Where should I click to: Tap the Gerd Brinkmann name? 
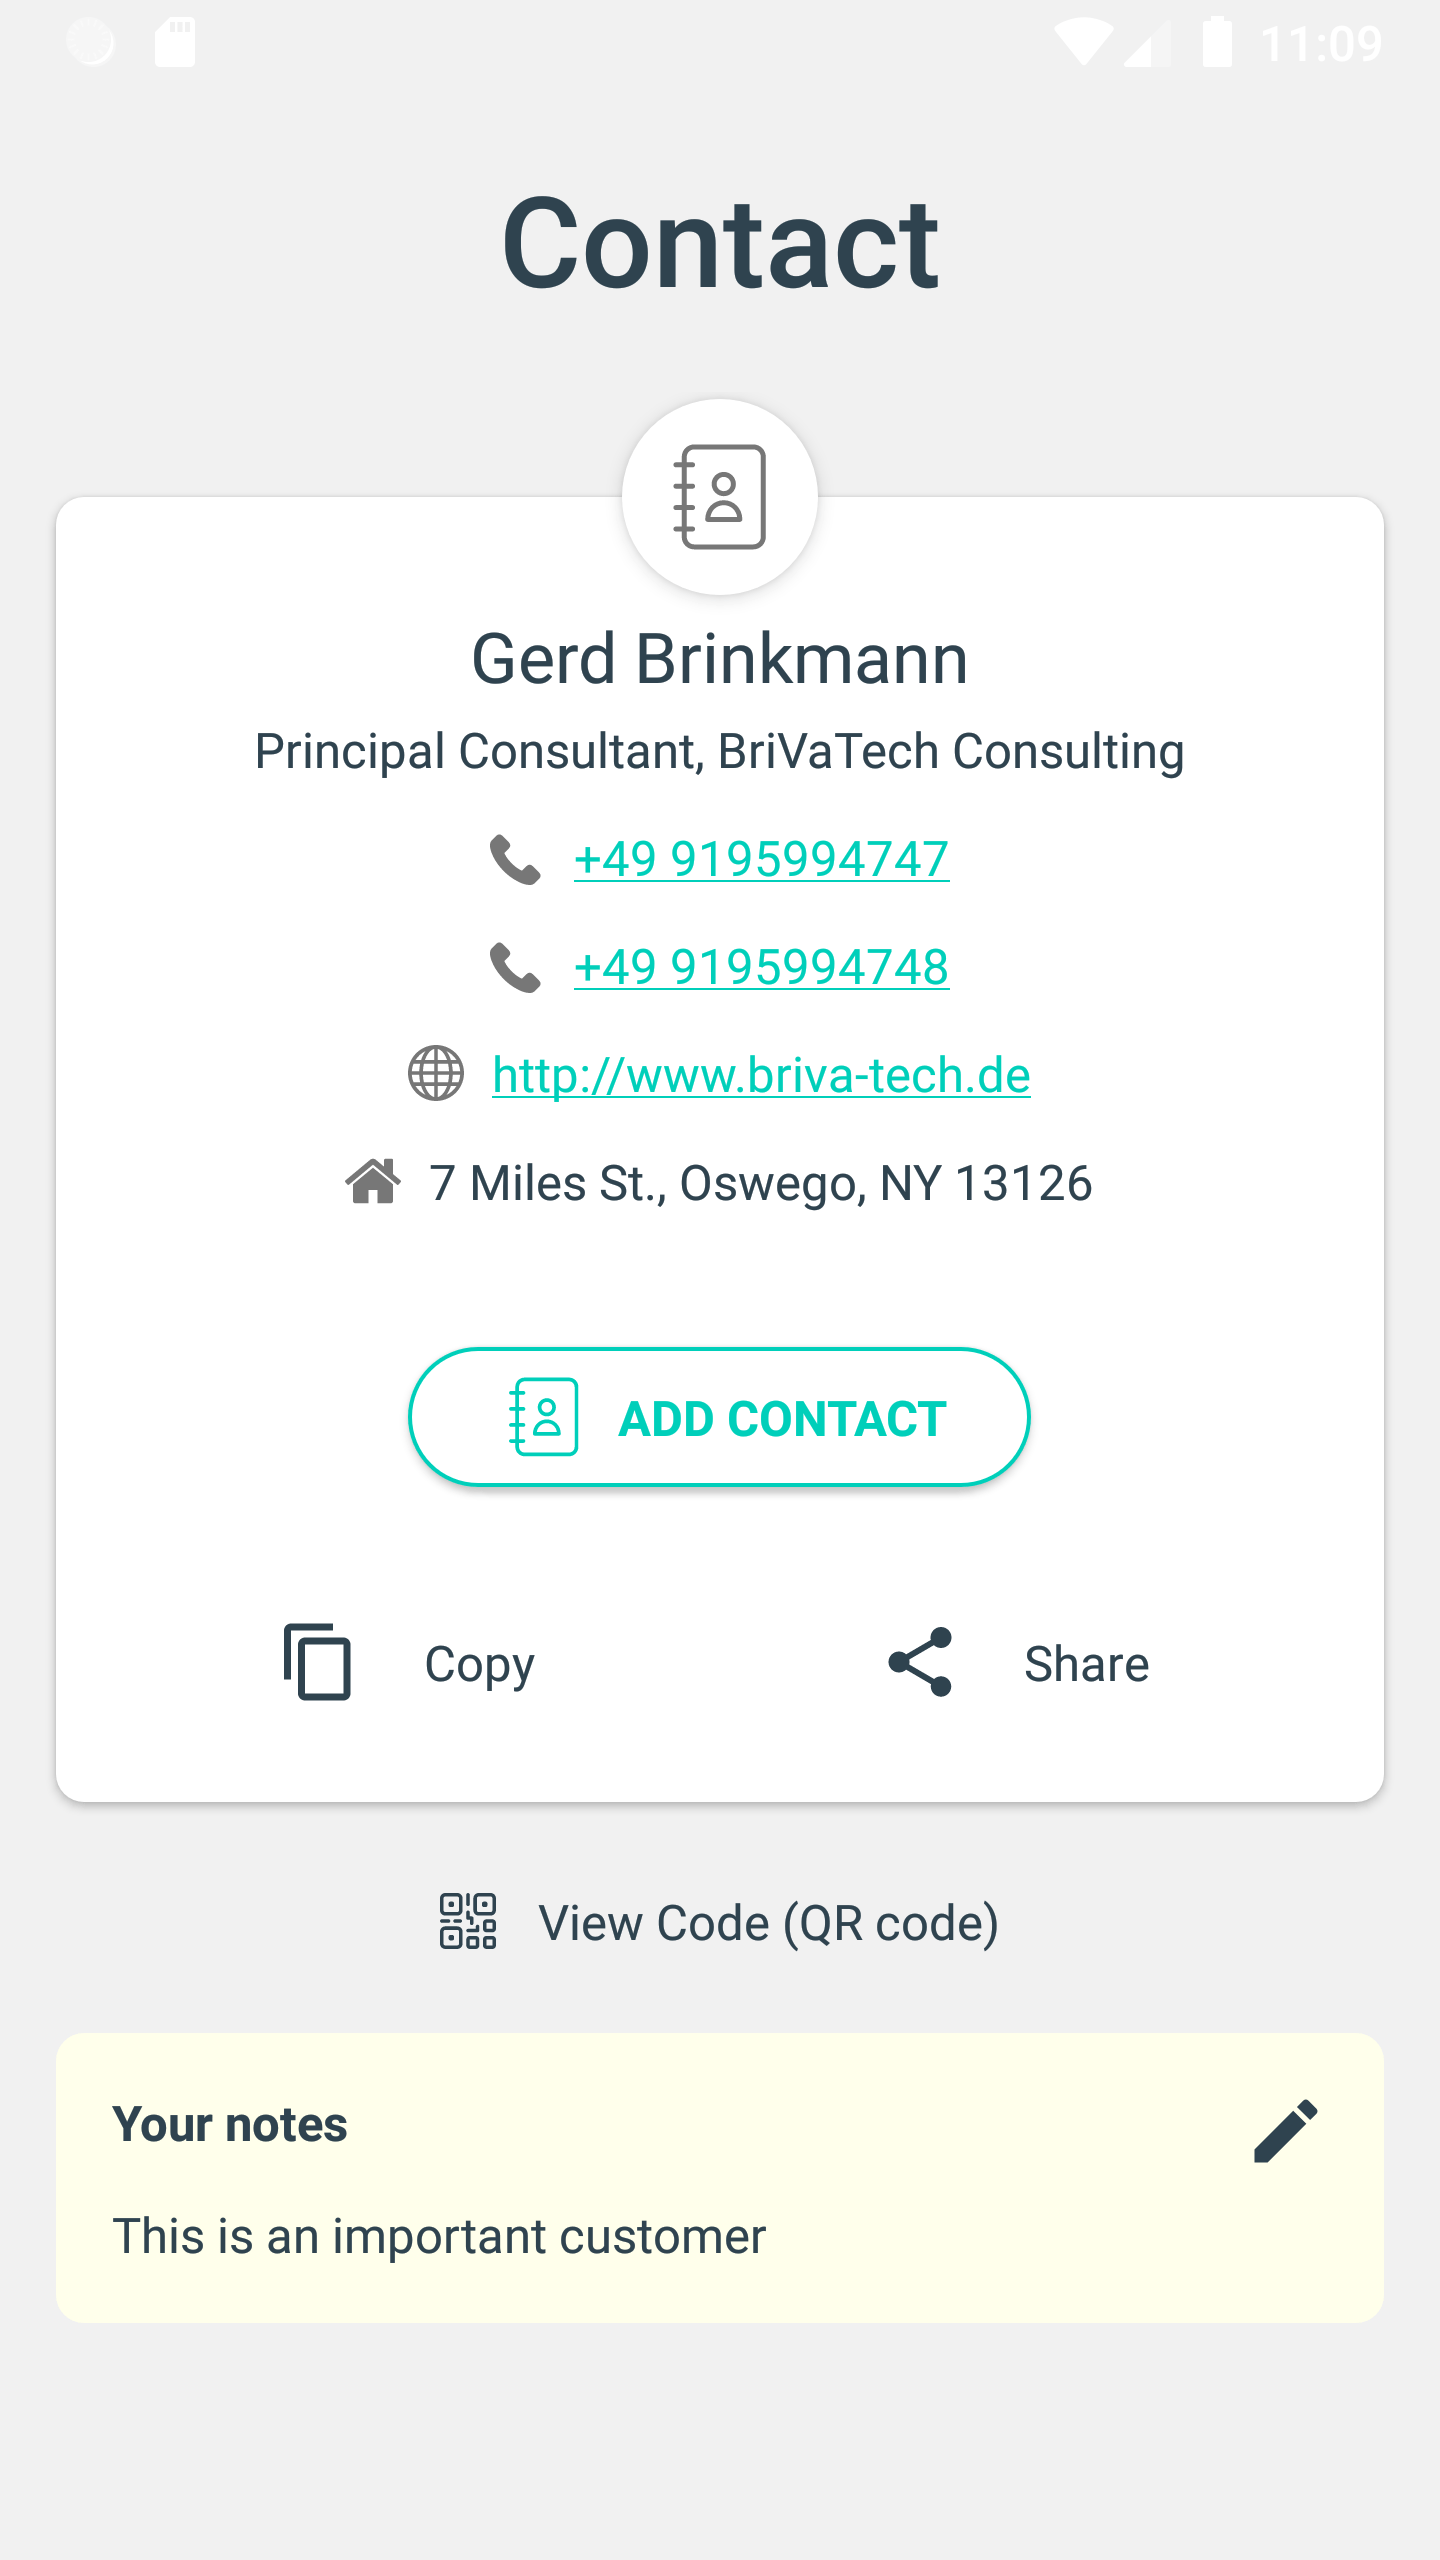pos(720,659)
